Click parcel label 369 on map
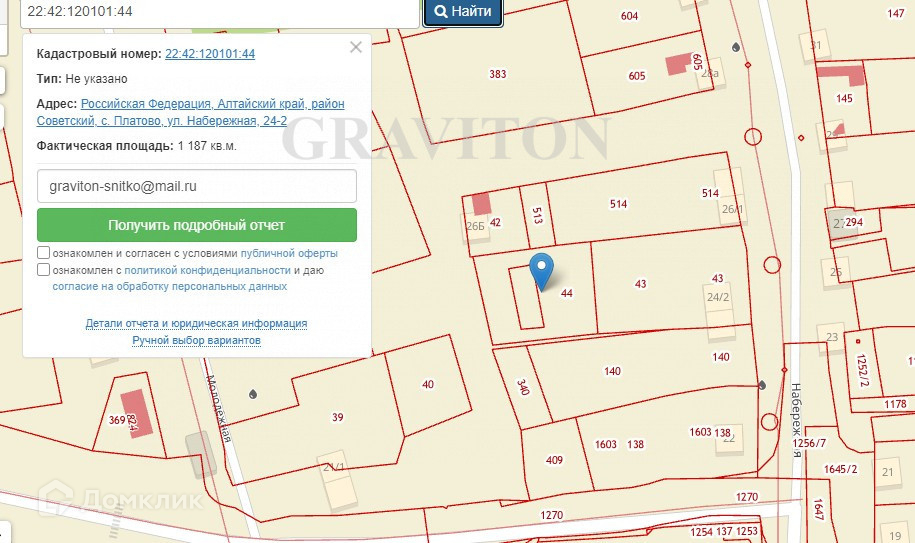The height and width of the screenshot is (543, 915). [117, 420]
